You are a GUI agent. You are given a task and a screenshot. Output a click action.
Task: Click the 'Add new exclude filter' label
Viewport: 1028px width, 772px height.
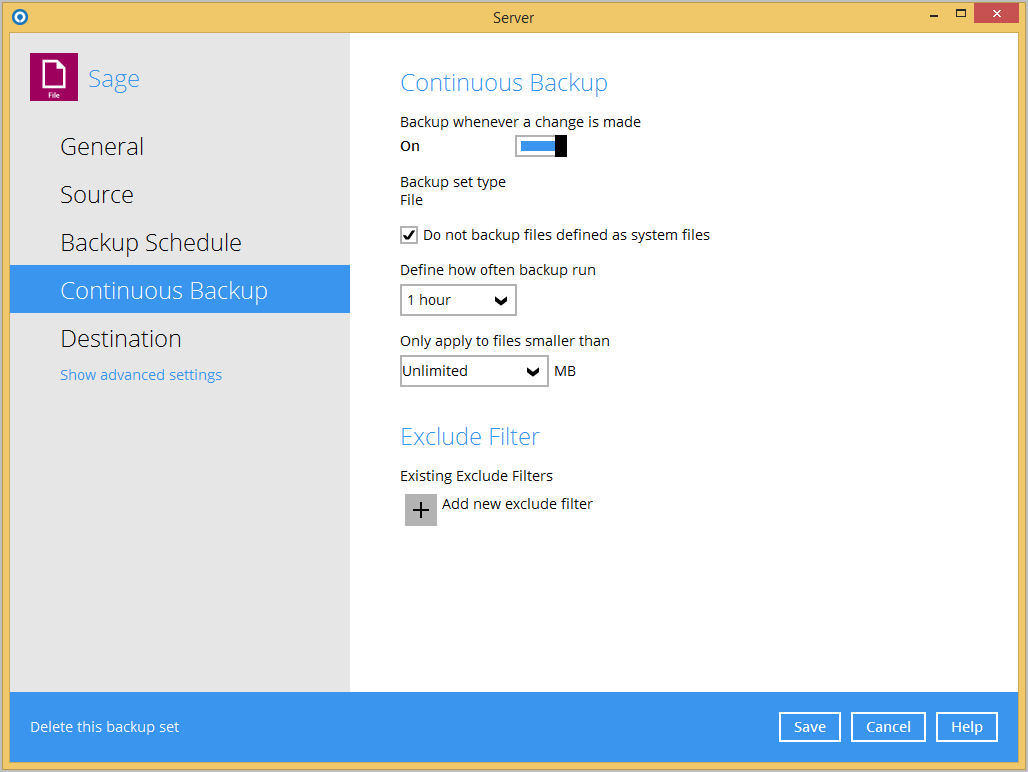(517, 504)
